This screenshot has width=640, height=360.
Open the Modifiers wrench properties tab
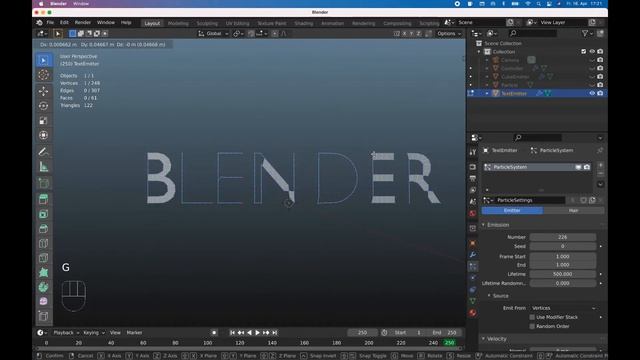click(x=473, y=255)
